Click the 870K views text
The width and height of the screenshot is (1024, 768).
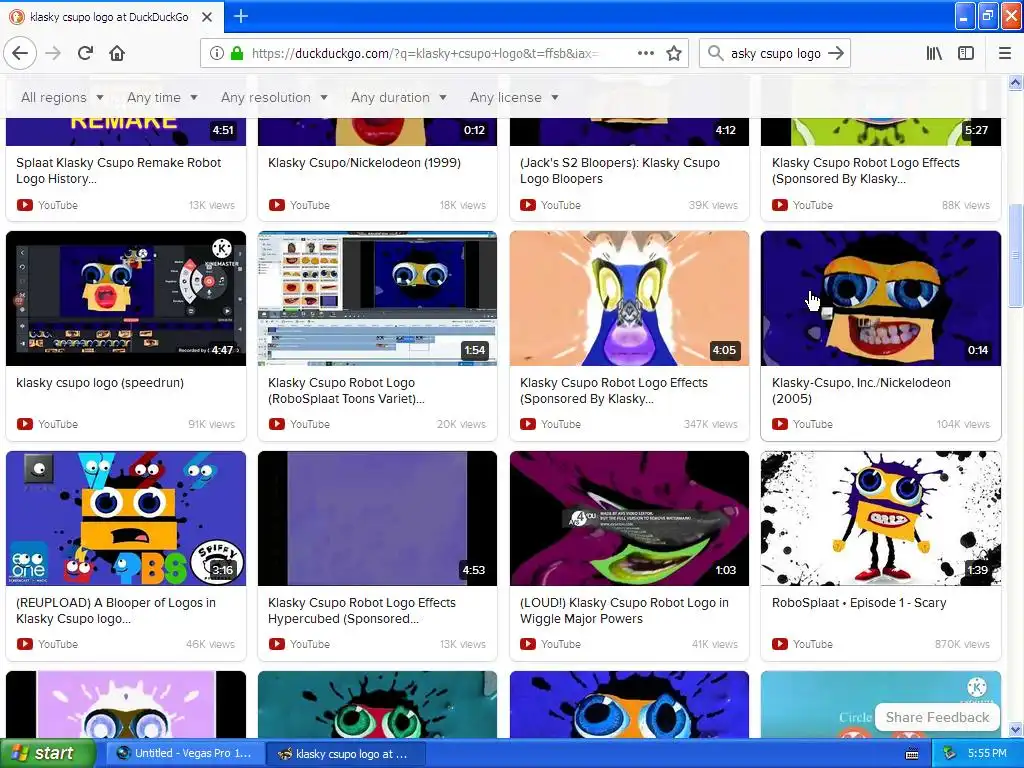962,644
